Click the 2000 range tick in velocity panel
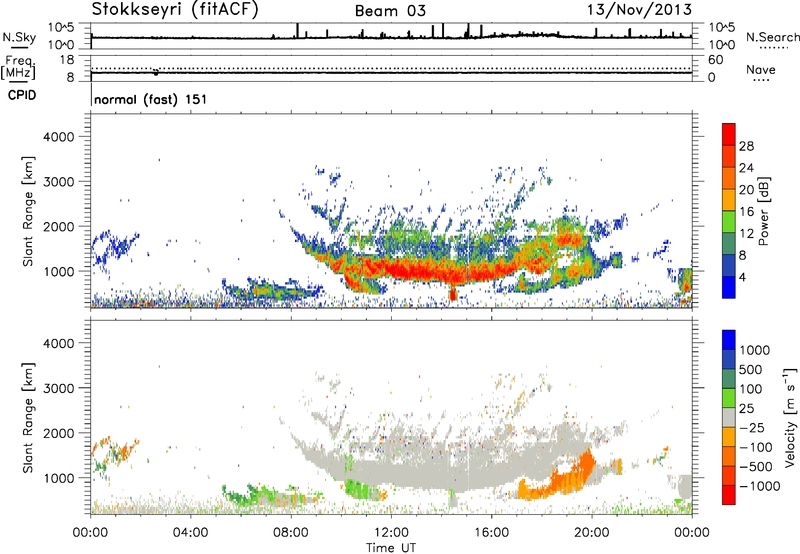 click(59, 433)
